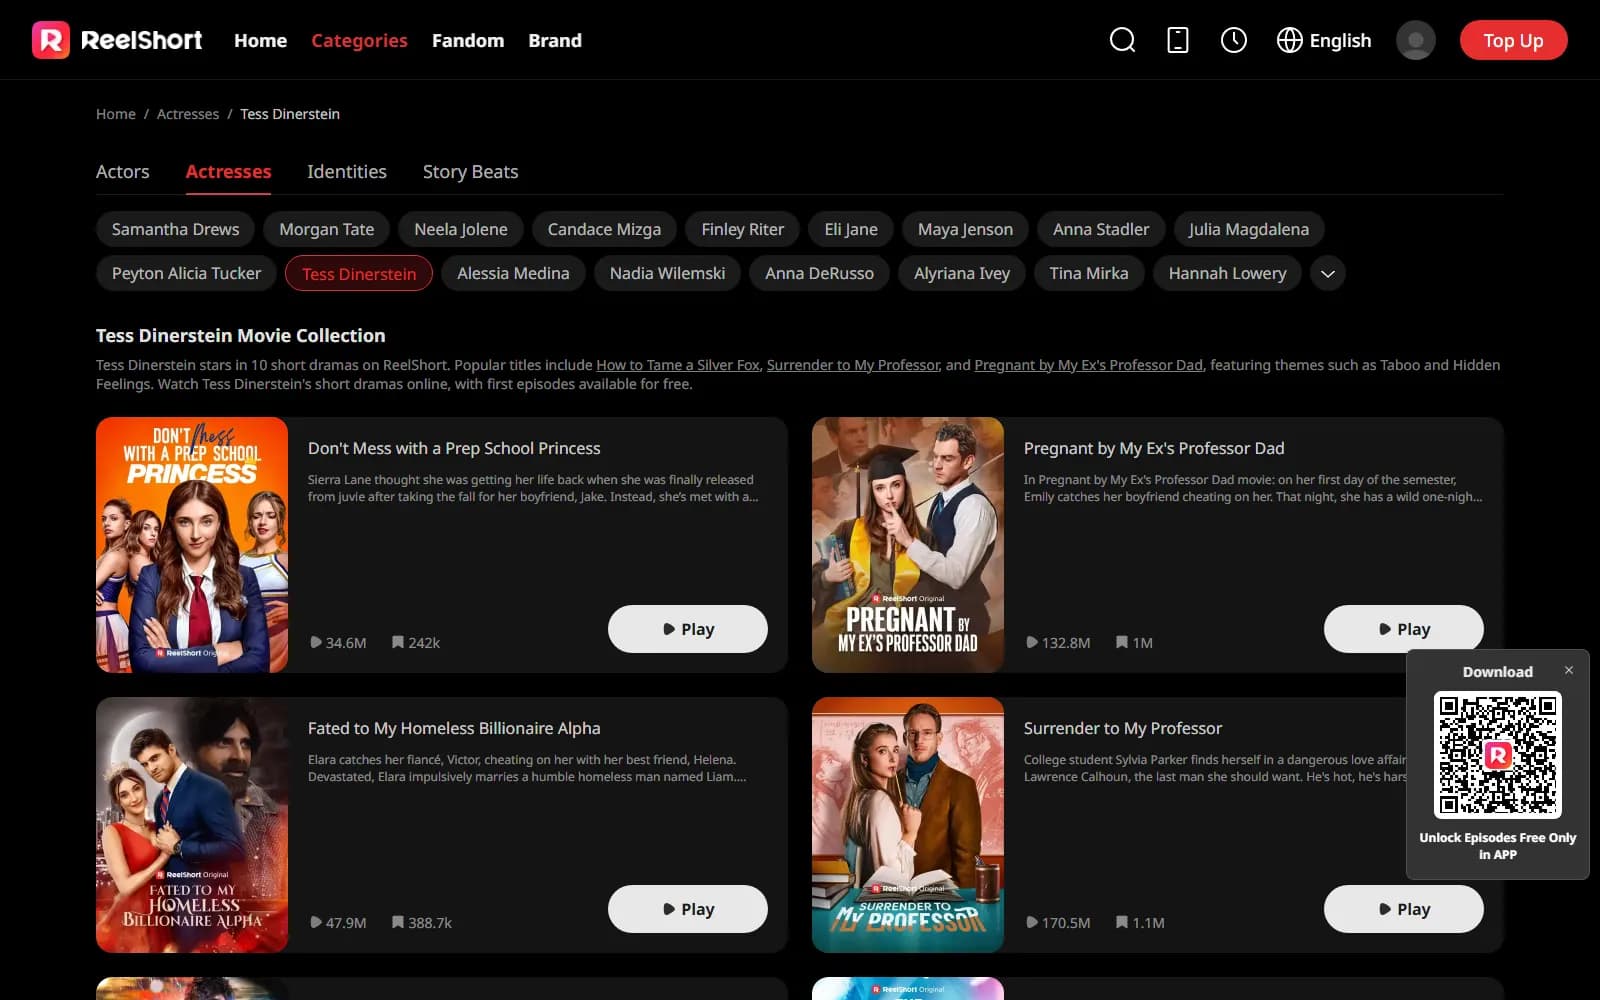
Task: Click Home breadcrumb link
Action: pyautogui.click(x=116, y=114)
